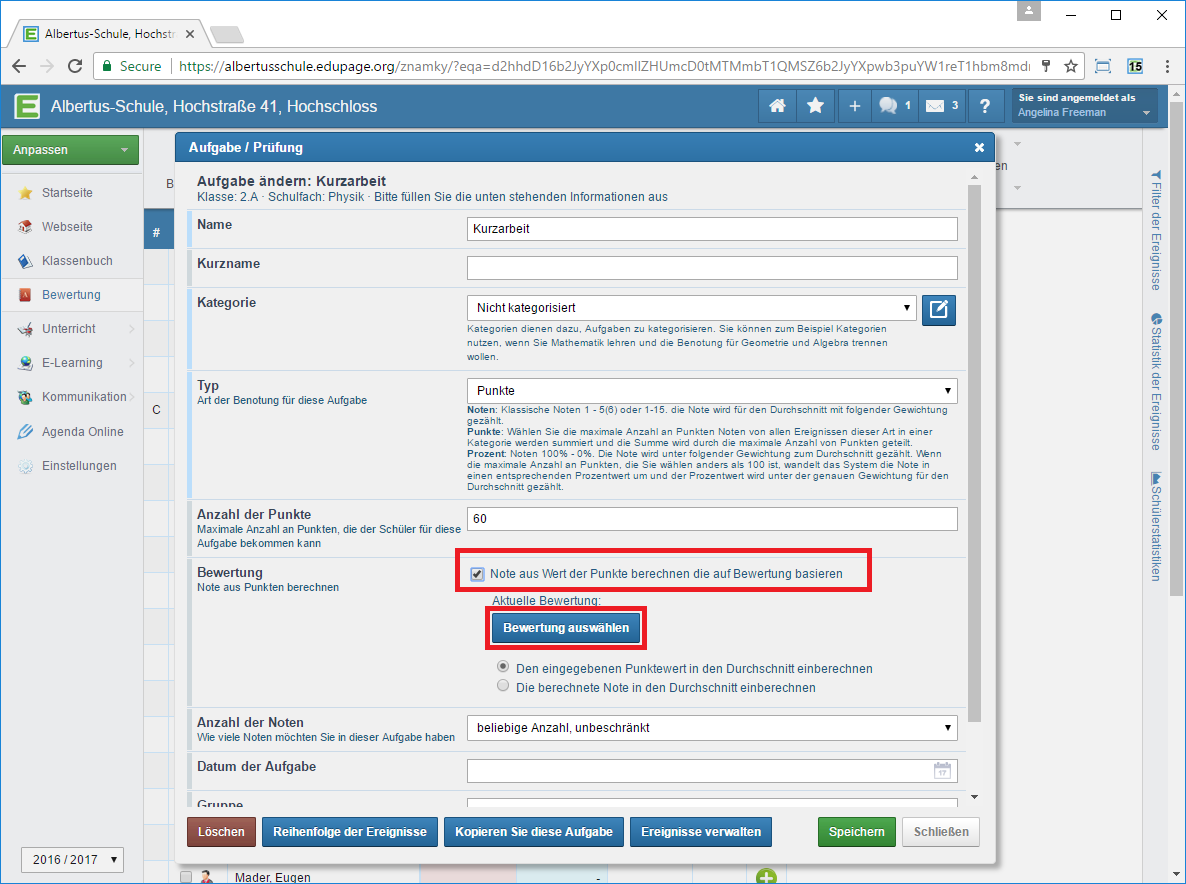Viewport: 1186px width, 884px height.
Task: Click the calendar 15 extension icon
Action: [1135, 67]
